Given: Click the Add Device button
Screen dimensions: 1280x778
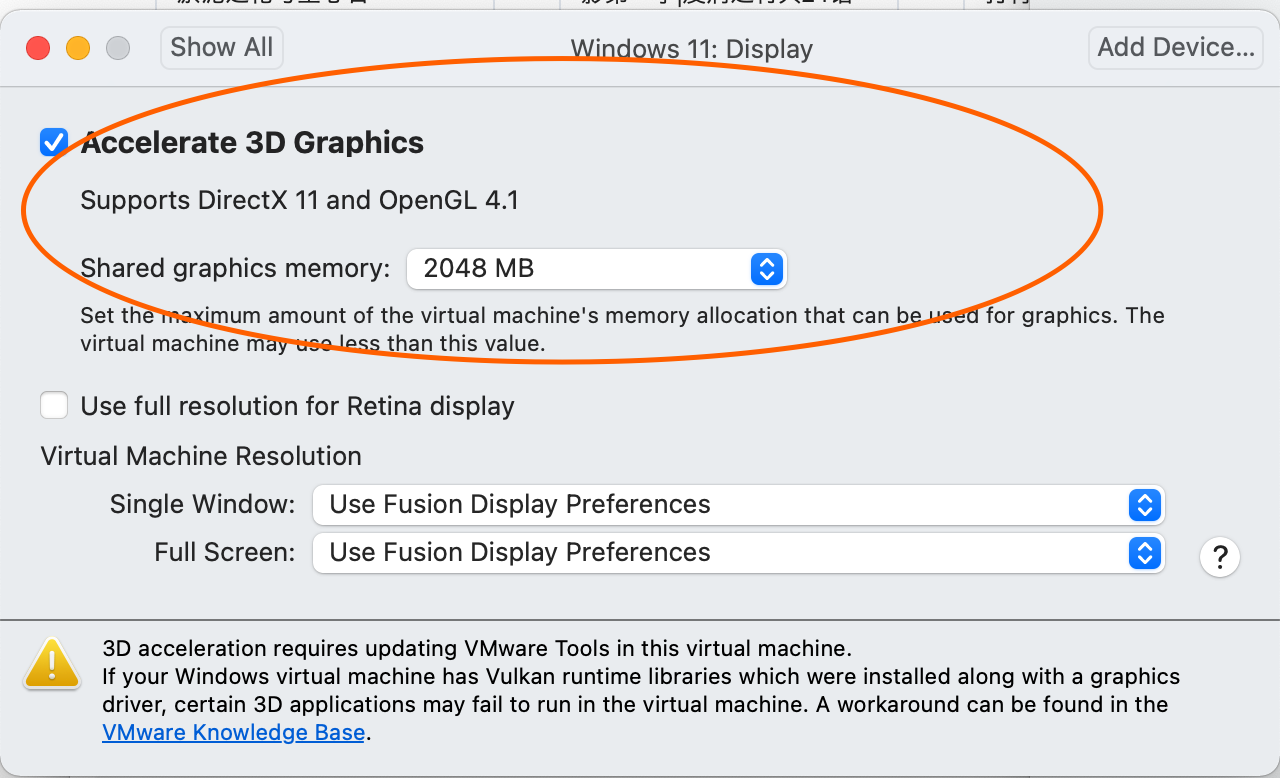Looking at the screenshot, I should (1175, 47).
